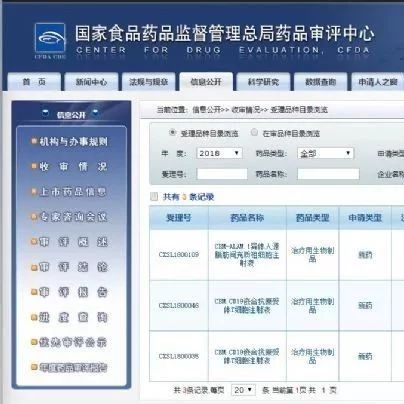Click the CFDA CDE logo icon
This screenshot has width=404, height=404.
point(50,38)
